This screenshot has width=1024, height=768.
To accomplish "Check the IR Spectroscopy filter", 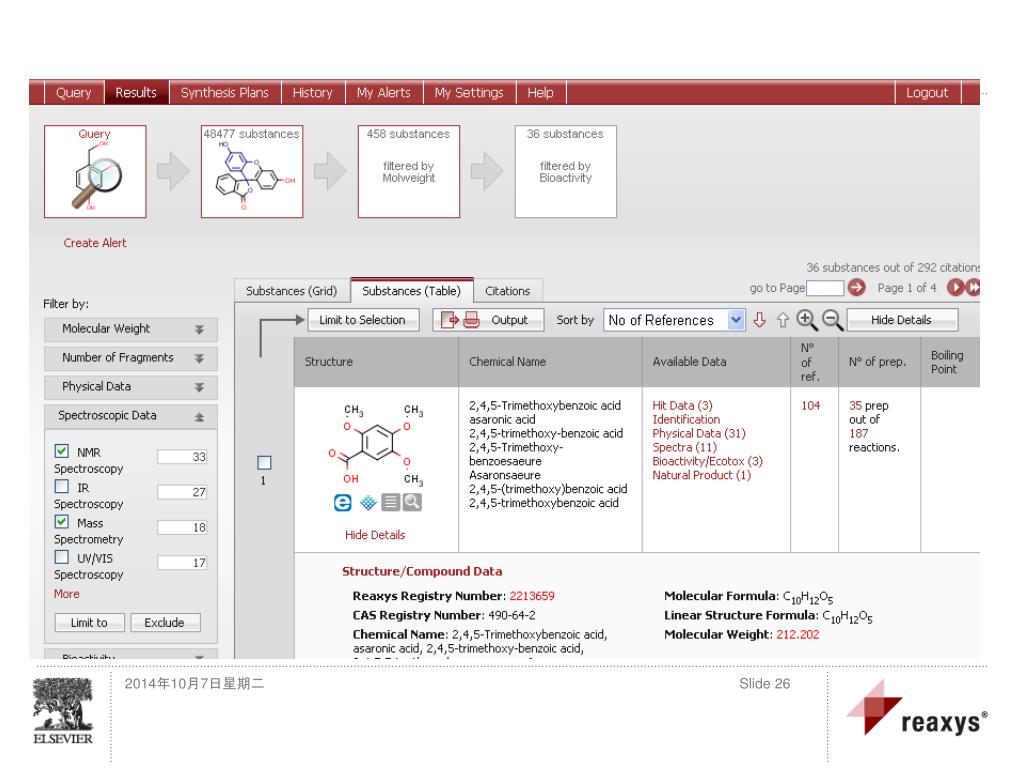I will point(61,486).
